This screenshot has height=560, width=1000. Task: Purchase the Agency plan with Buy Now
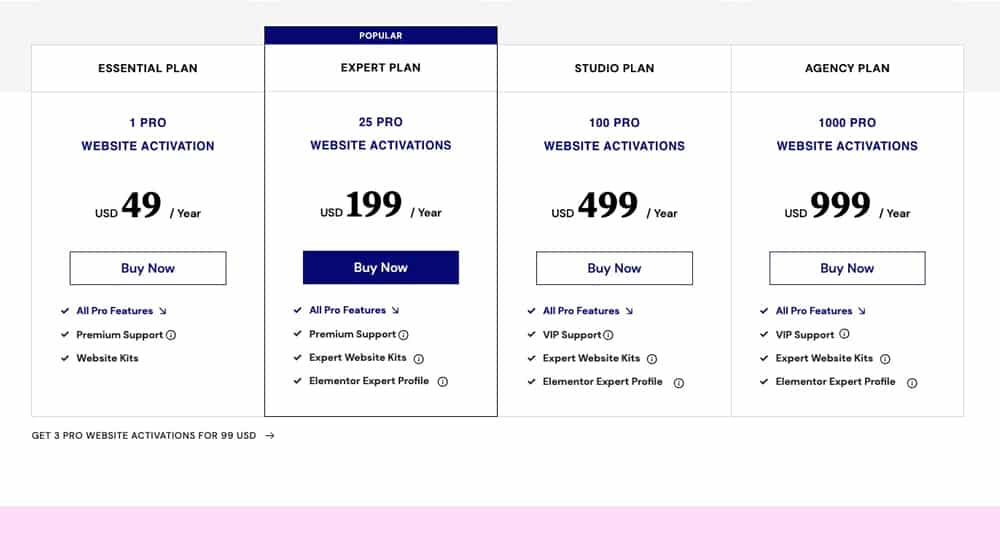click(x=847, y=268)
